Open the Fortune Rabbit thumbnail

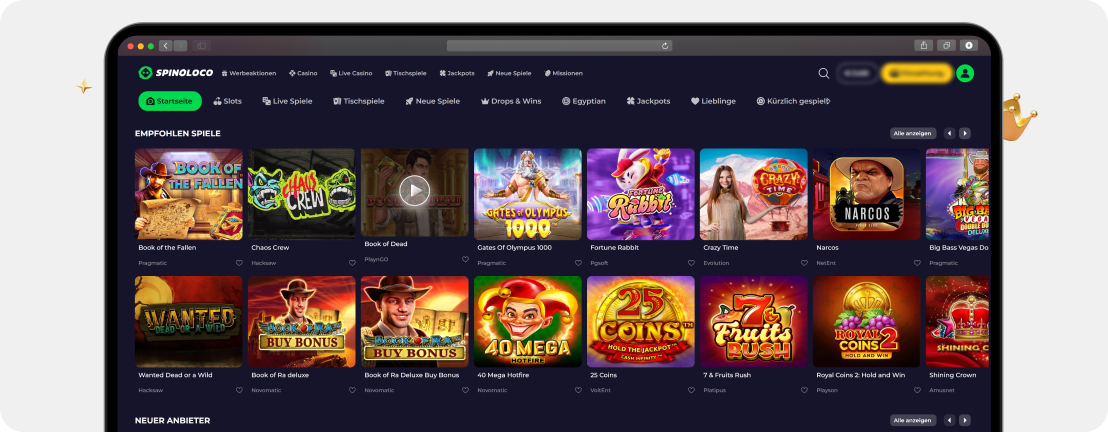[x=641, y=194]
